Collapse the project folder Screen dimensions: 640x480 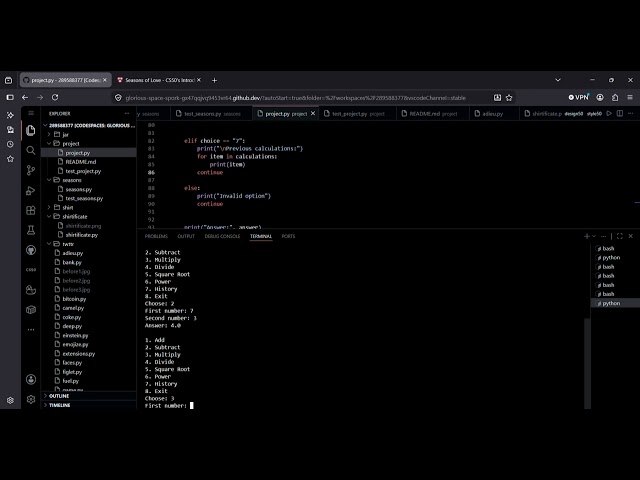tap(49, 143)
